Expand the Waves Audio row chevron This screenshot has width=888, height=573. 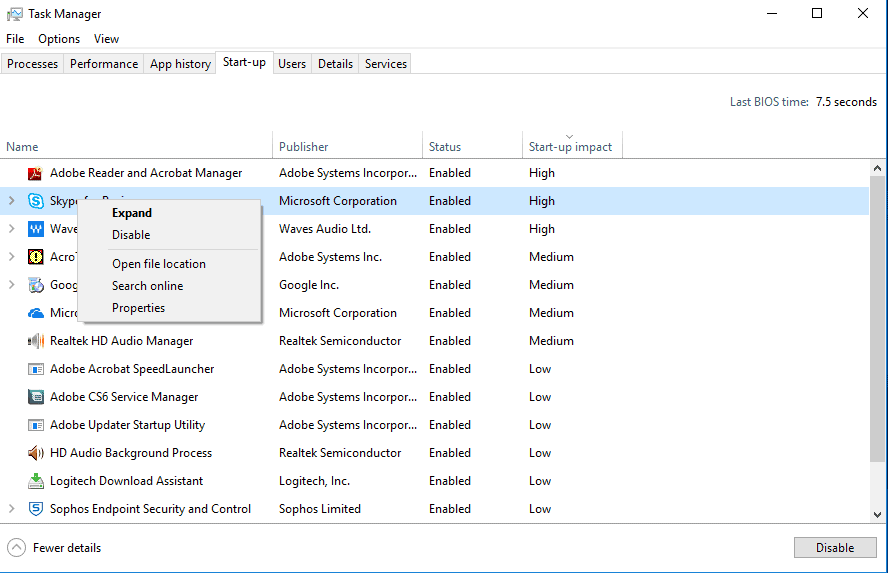coord(11,229)
